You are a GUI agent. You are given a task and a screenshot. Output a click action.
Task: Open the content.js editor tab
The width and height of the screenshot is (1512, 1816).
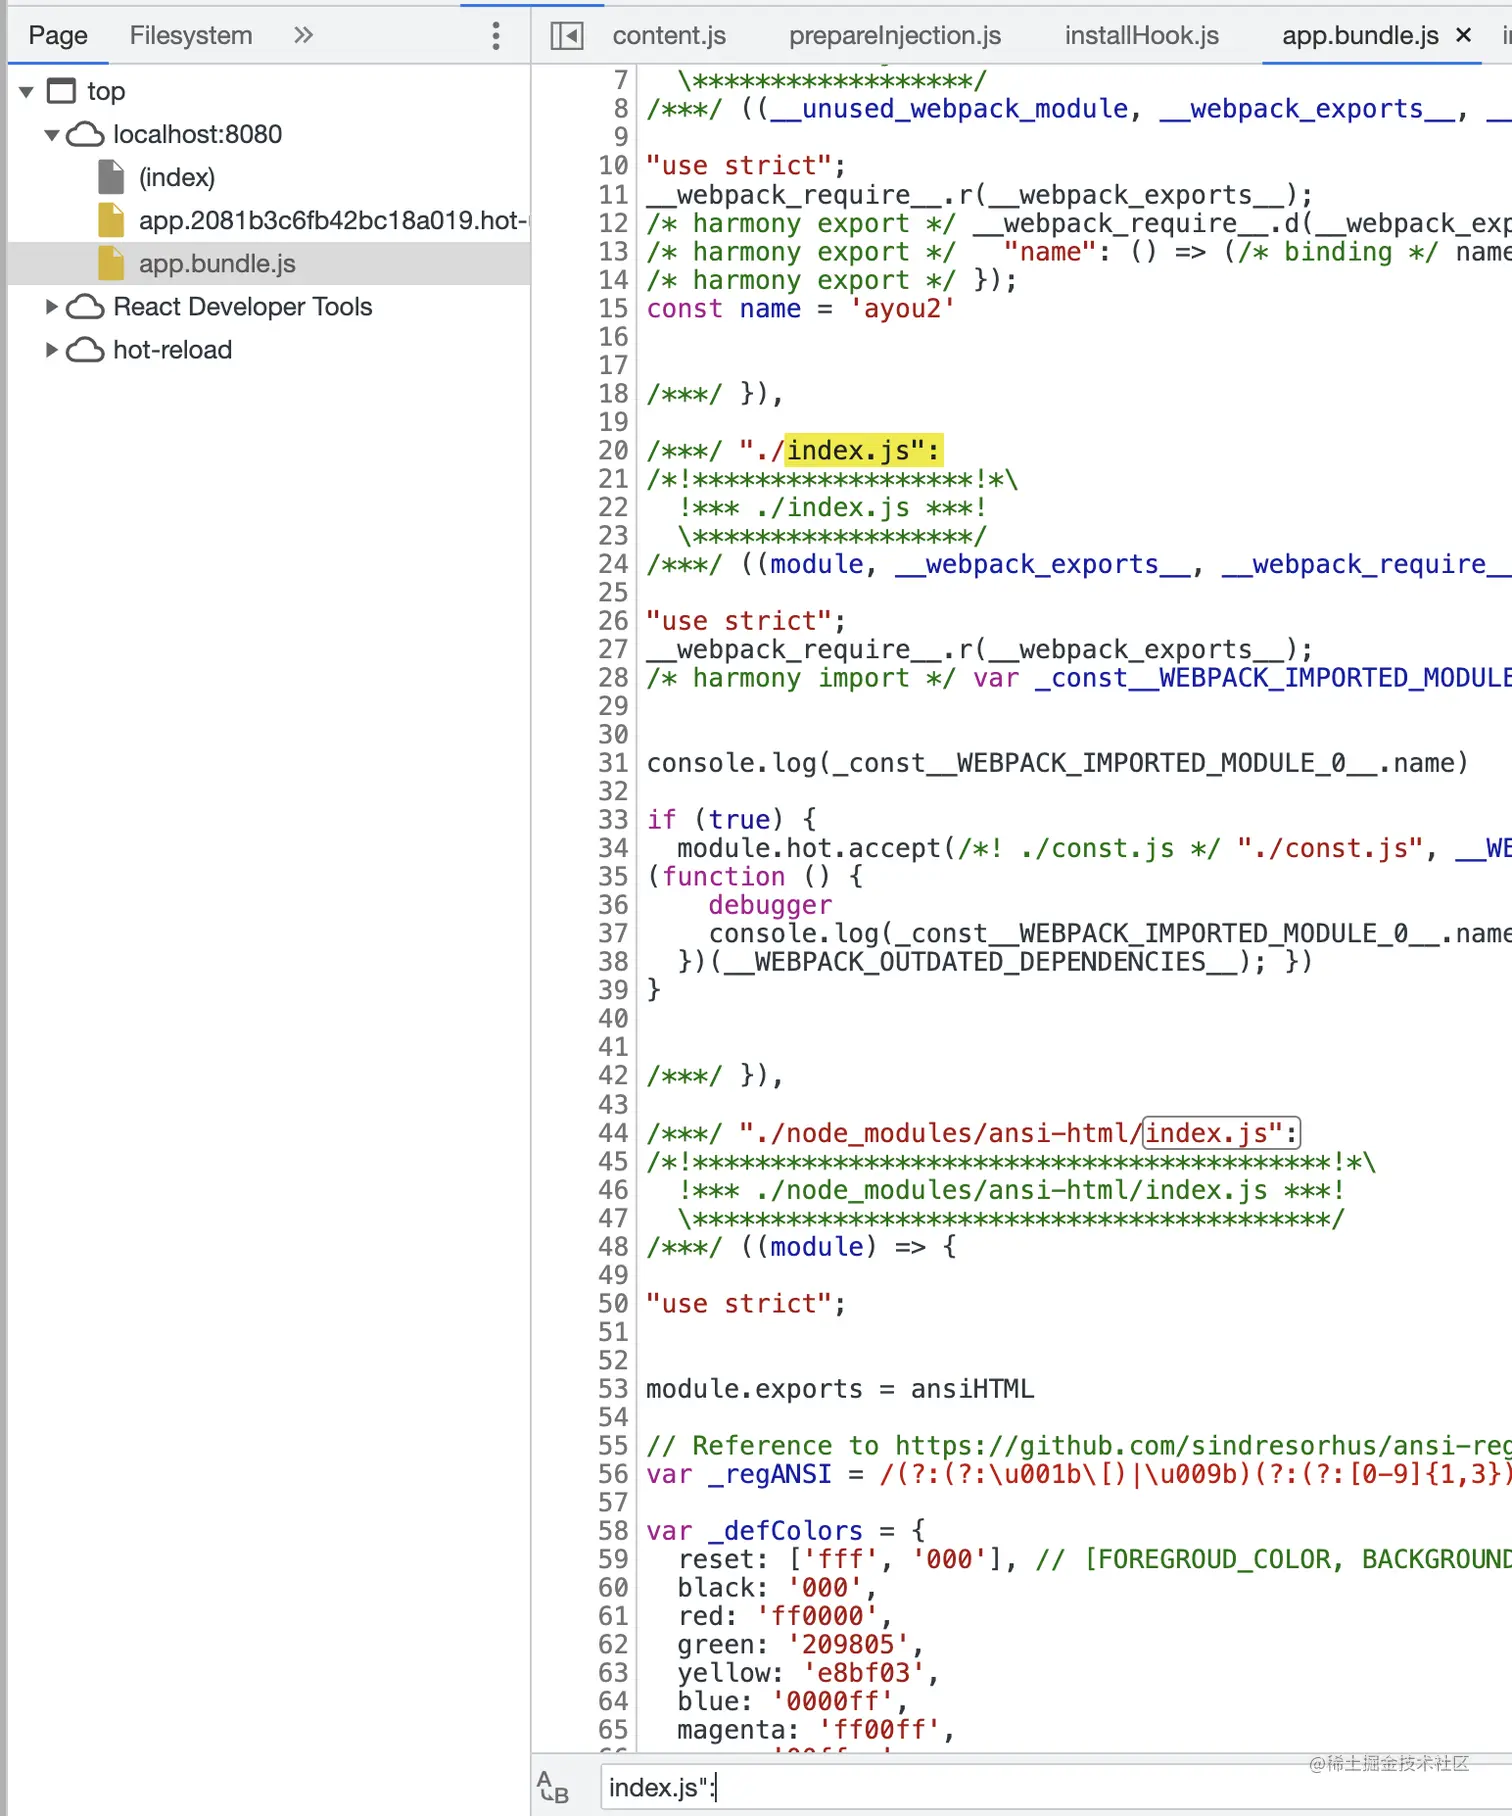(x=669, y=36)
